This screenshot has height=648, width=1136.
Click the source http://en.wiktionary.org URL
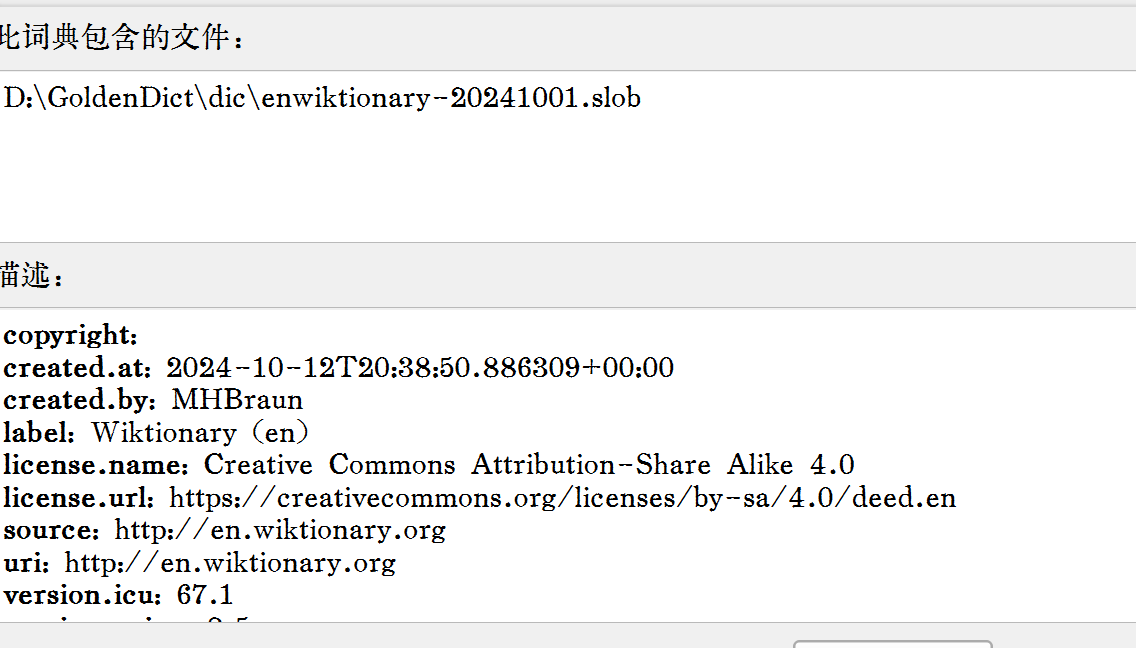tap(280, 531)
